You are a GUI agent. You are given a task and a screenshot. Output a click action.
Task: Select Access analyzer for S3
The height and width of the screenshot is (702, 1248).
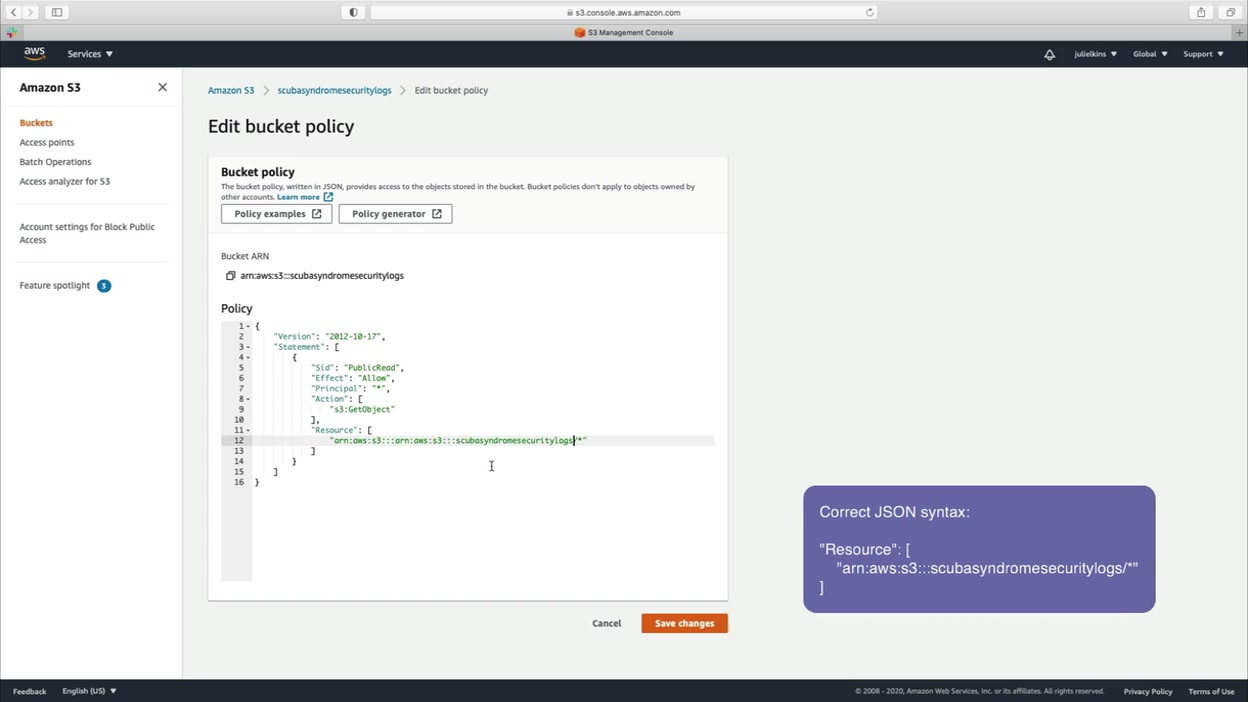click(x=65, y=182)
